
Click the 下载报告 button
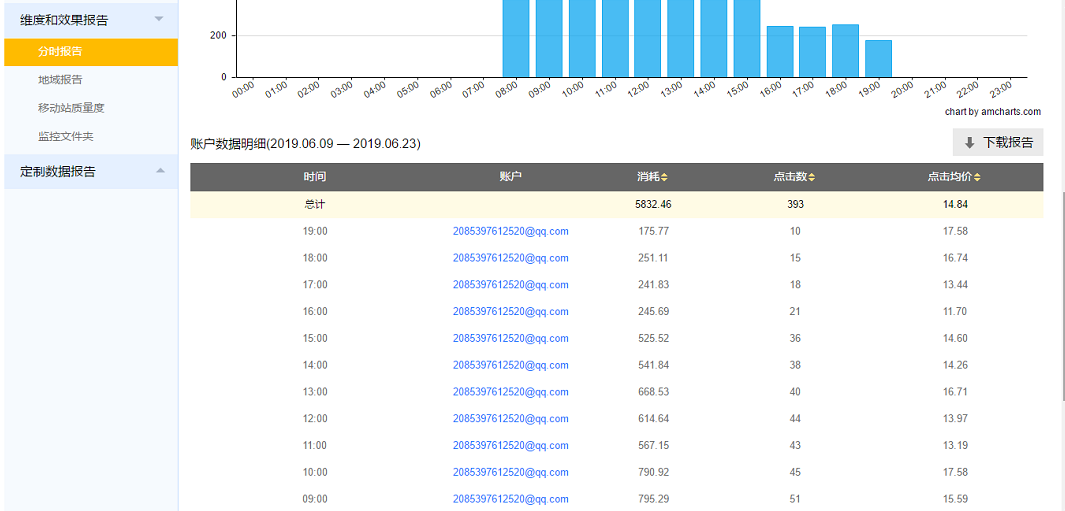coord(998,143)
